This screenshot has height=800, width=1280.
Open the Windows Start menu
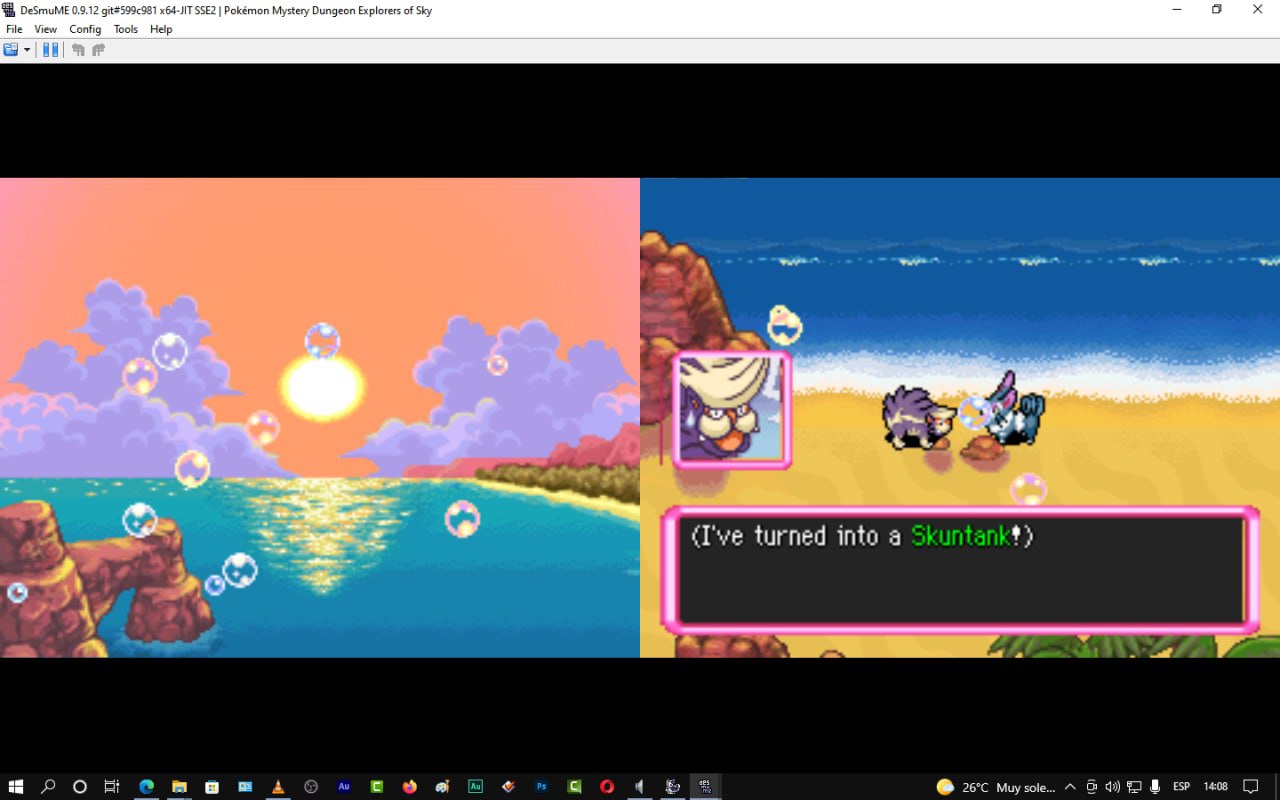[15, 787]
